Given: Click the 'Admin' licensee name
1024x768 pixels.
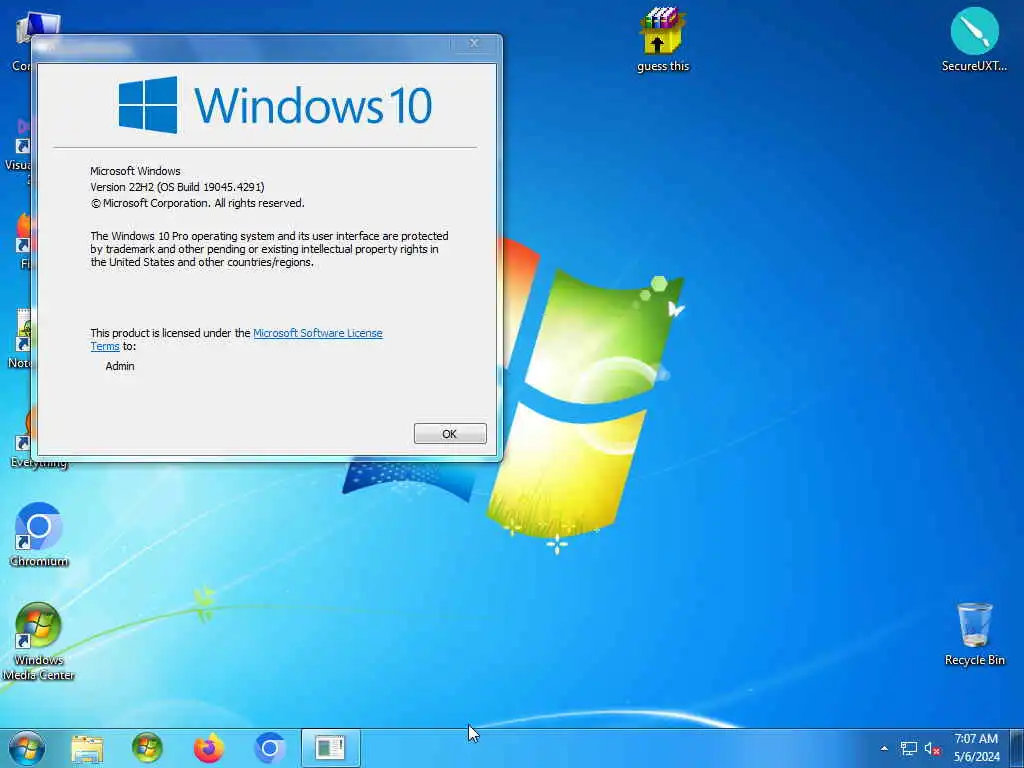Looking at the screenshot, I should [120, 366].
